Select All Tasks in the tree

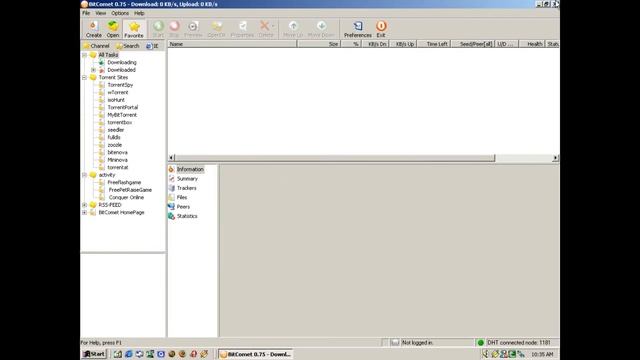click(108, 55)
